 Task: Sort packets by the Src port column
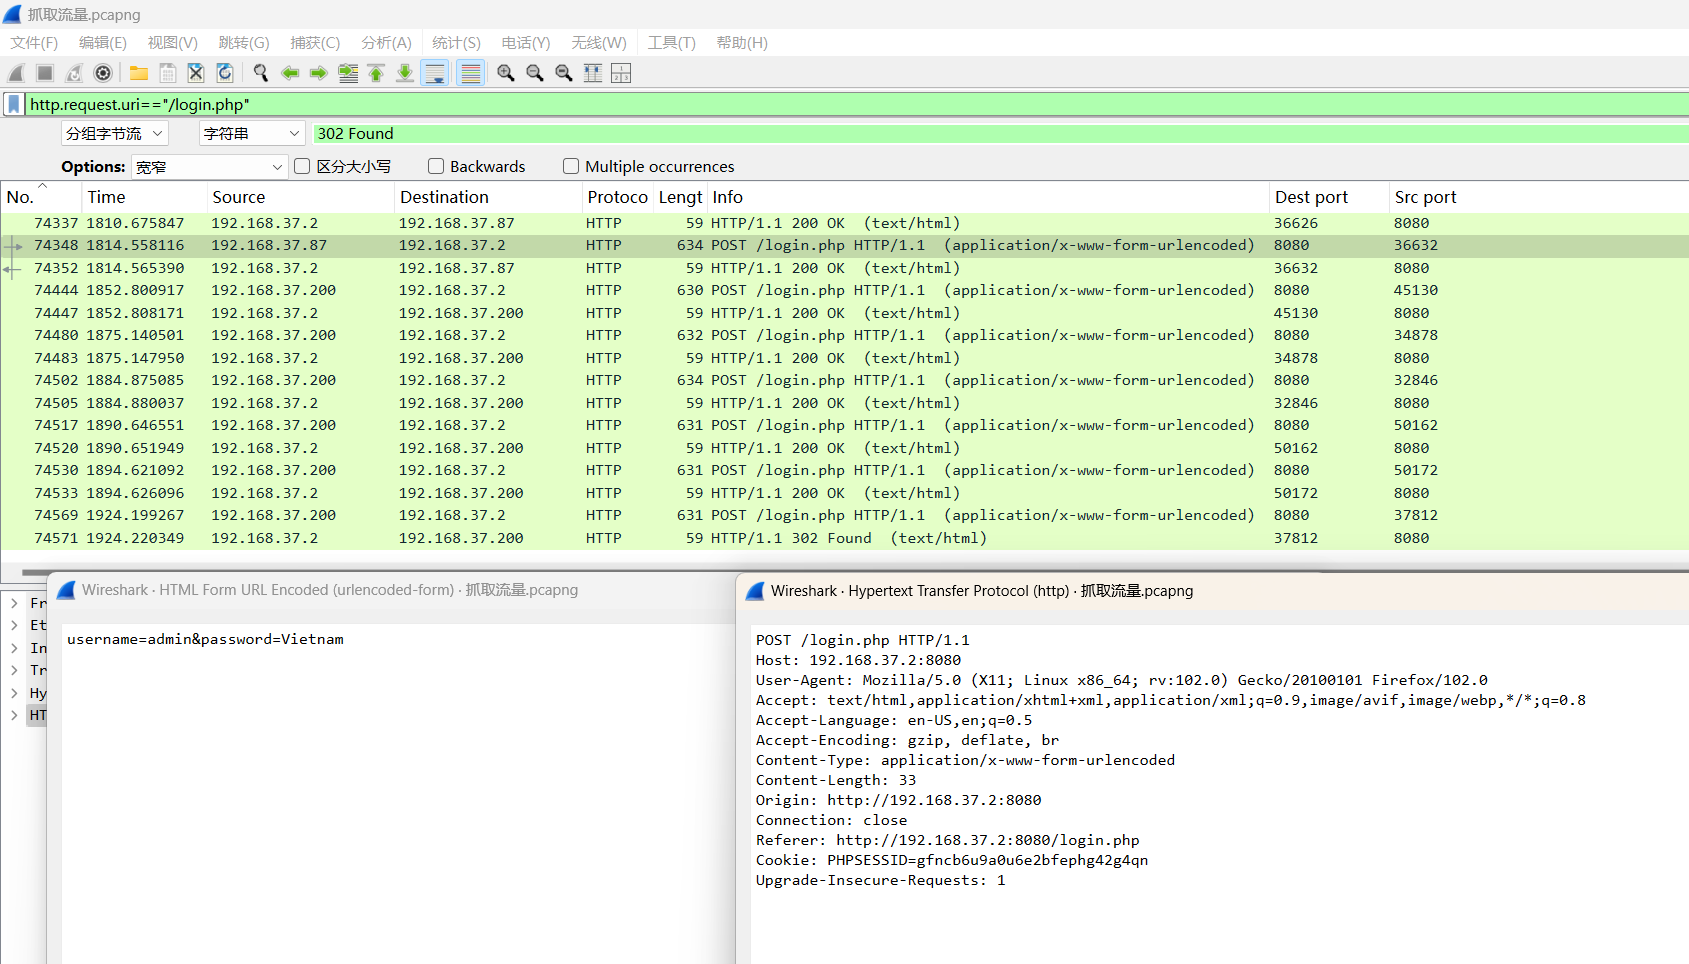(x=1539, y=197)
